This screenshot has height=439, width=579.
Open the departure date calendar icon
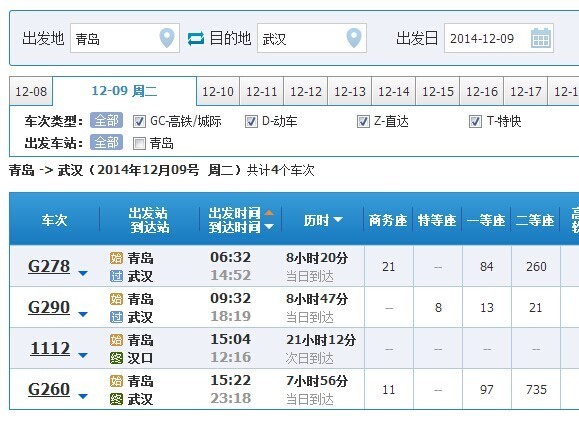coord(541,38)
